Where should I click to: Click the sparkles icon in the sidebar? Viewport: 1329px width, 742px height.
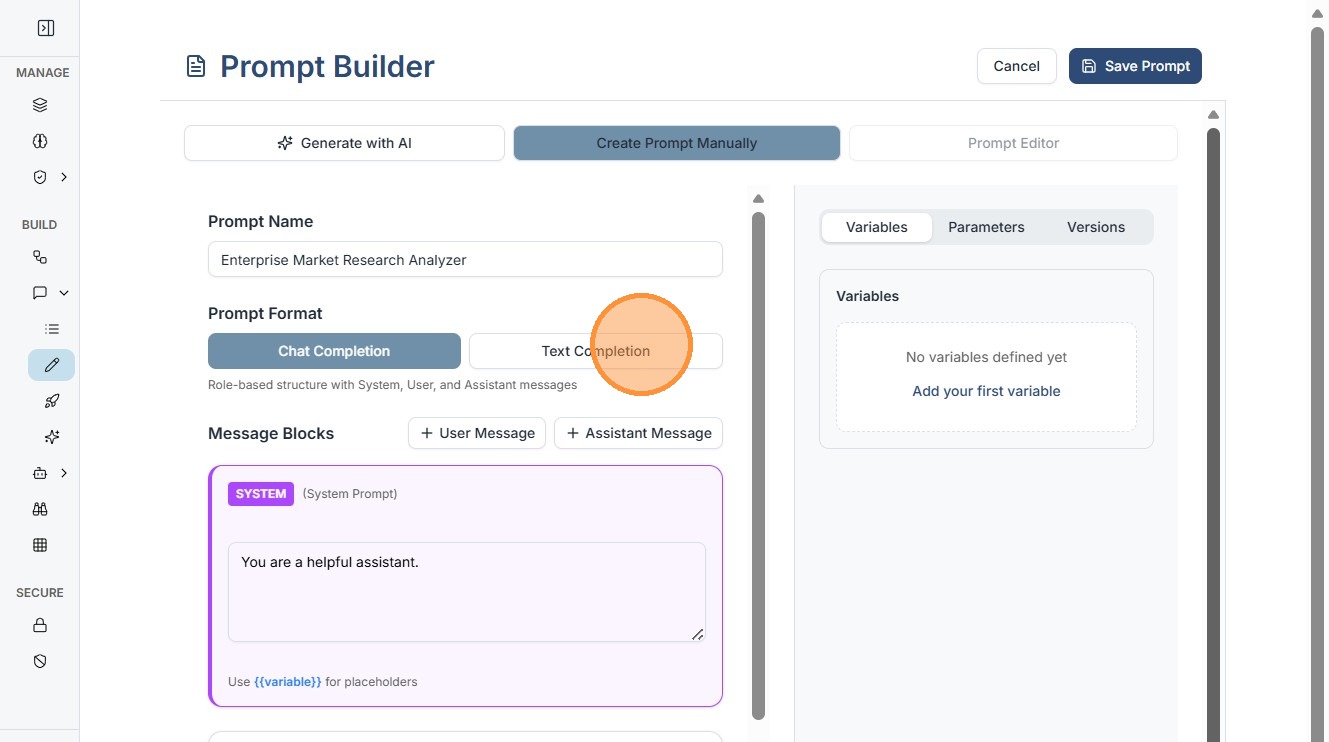click(52, 437)
